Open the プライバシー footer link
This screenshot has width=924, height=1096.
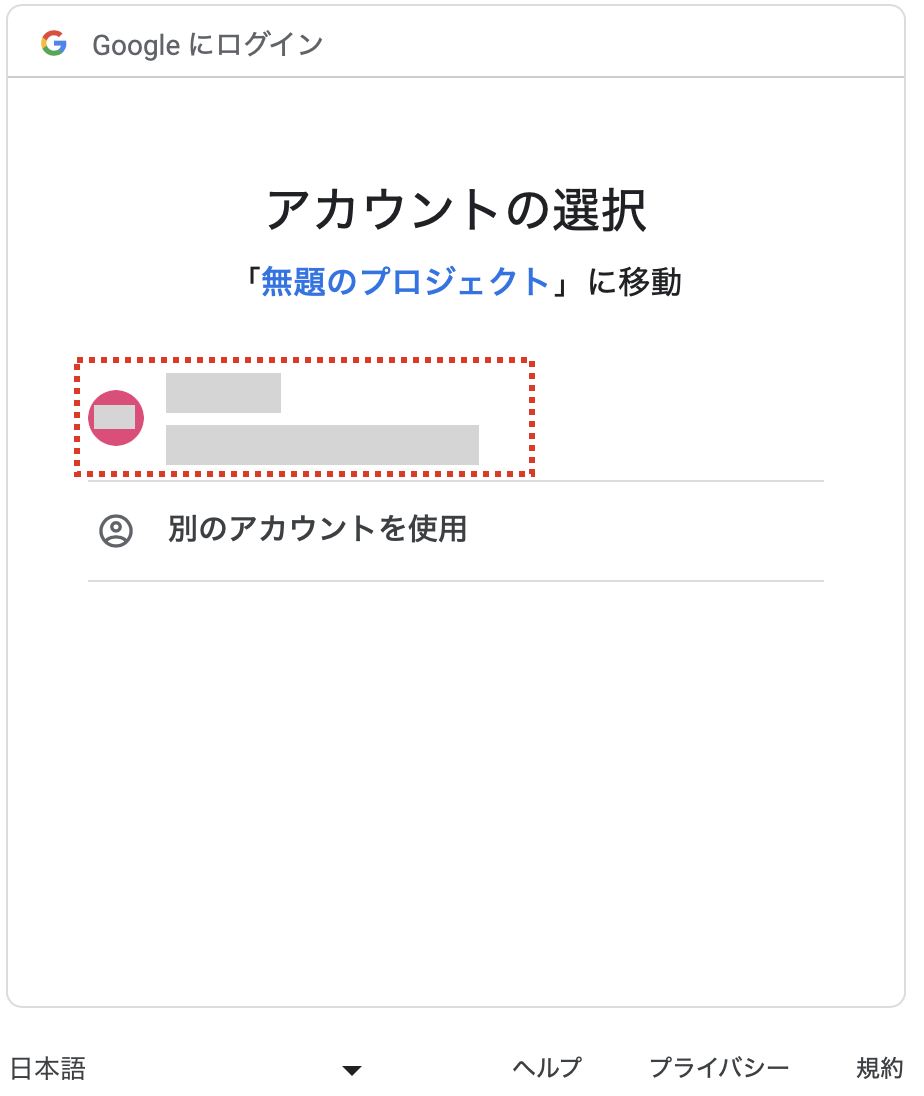click(719, 1068)
